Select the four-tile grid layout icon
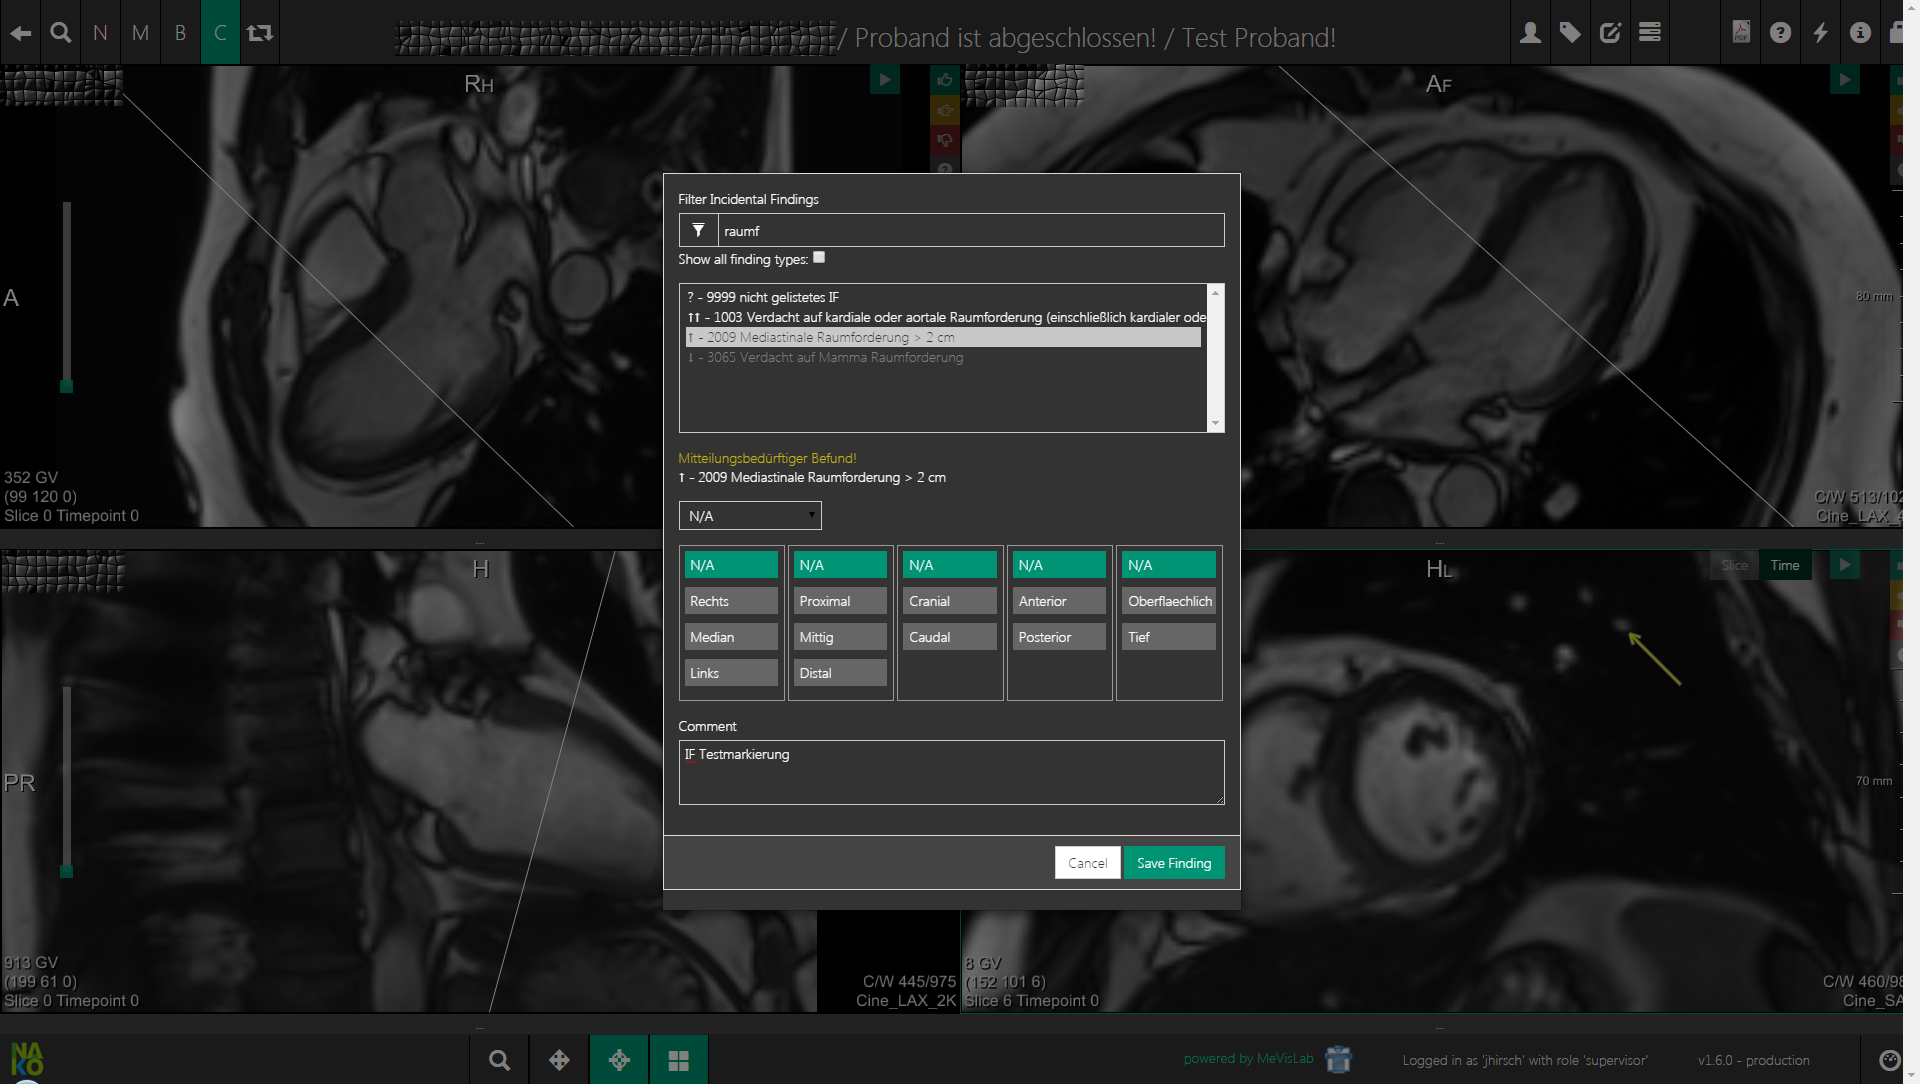Image resolution: width=1920 pixels, height=1084 pixels. [x=678, y=1060]
